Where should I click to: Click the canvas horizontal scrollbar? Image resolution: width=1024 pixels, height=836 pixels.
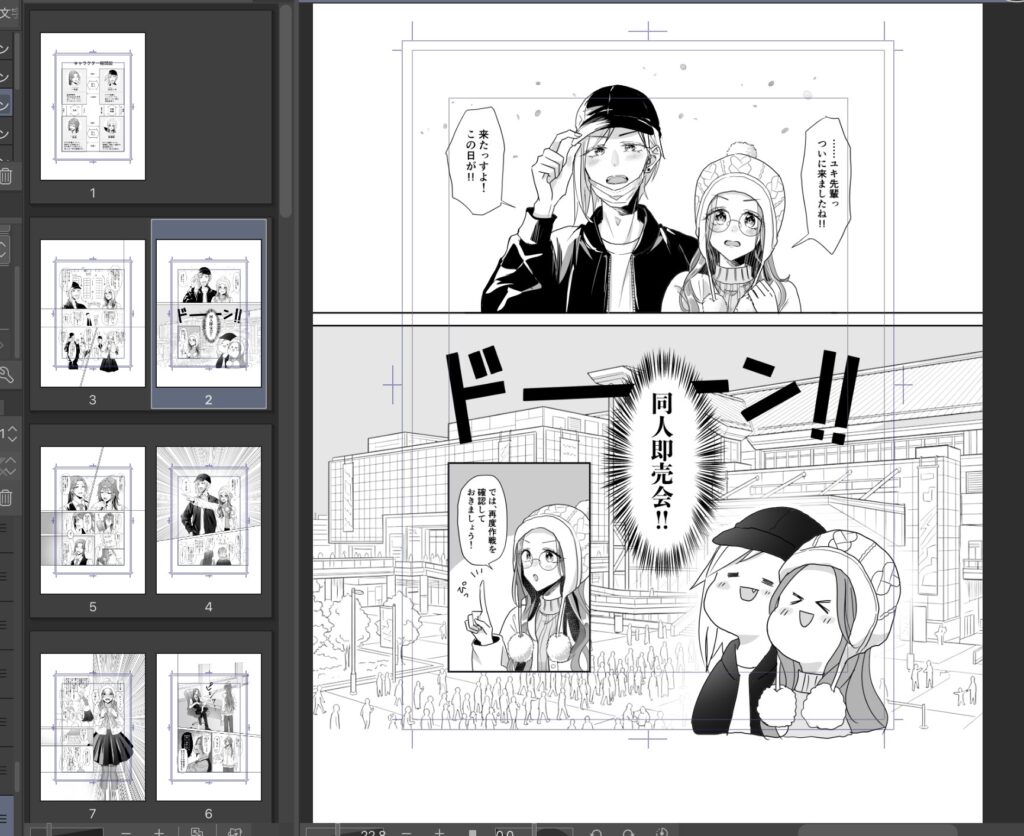point(880,830)
